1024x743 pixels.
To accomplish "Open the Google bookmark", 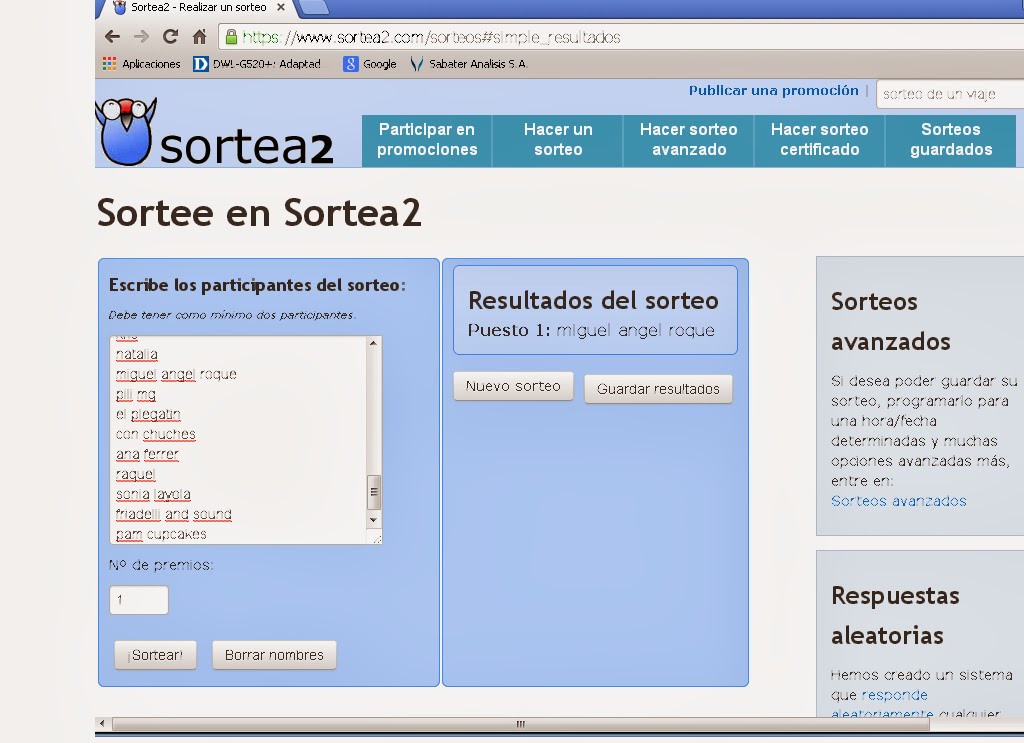I will tap(370, 64).
